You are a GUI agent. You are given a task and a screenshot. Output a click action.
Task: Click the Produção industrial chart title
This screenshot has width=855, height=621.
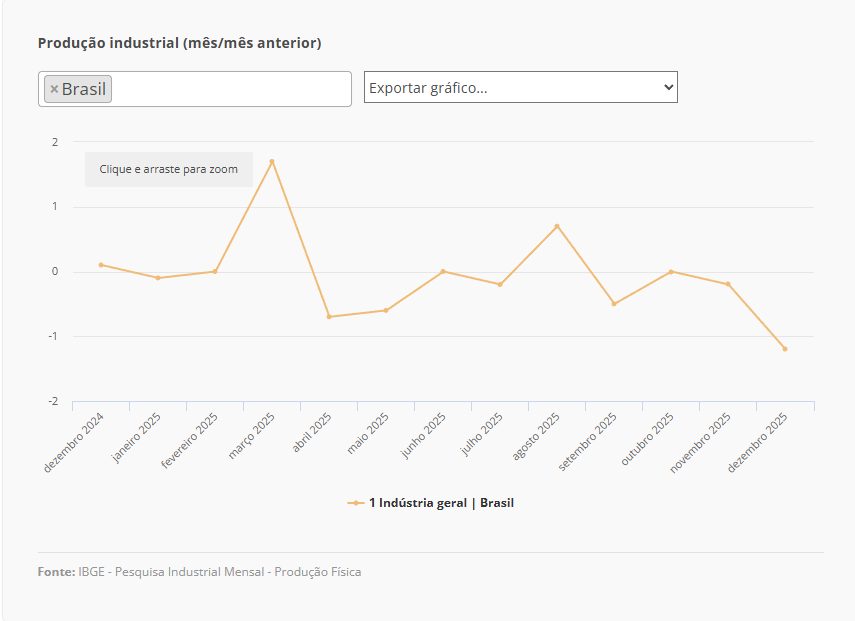[x=179, y=43]
